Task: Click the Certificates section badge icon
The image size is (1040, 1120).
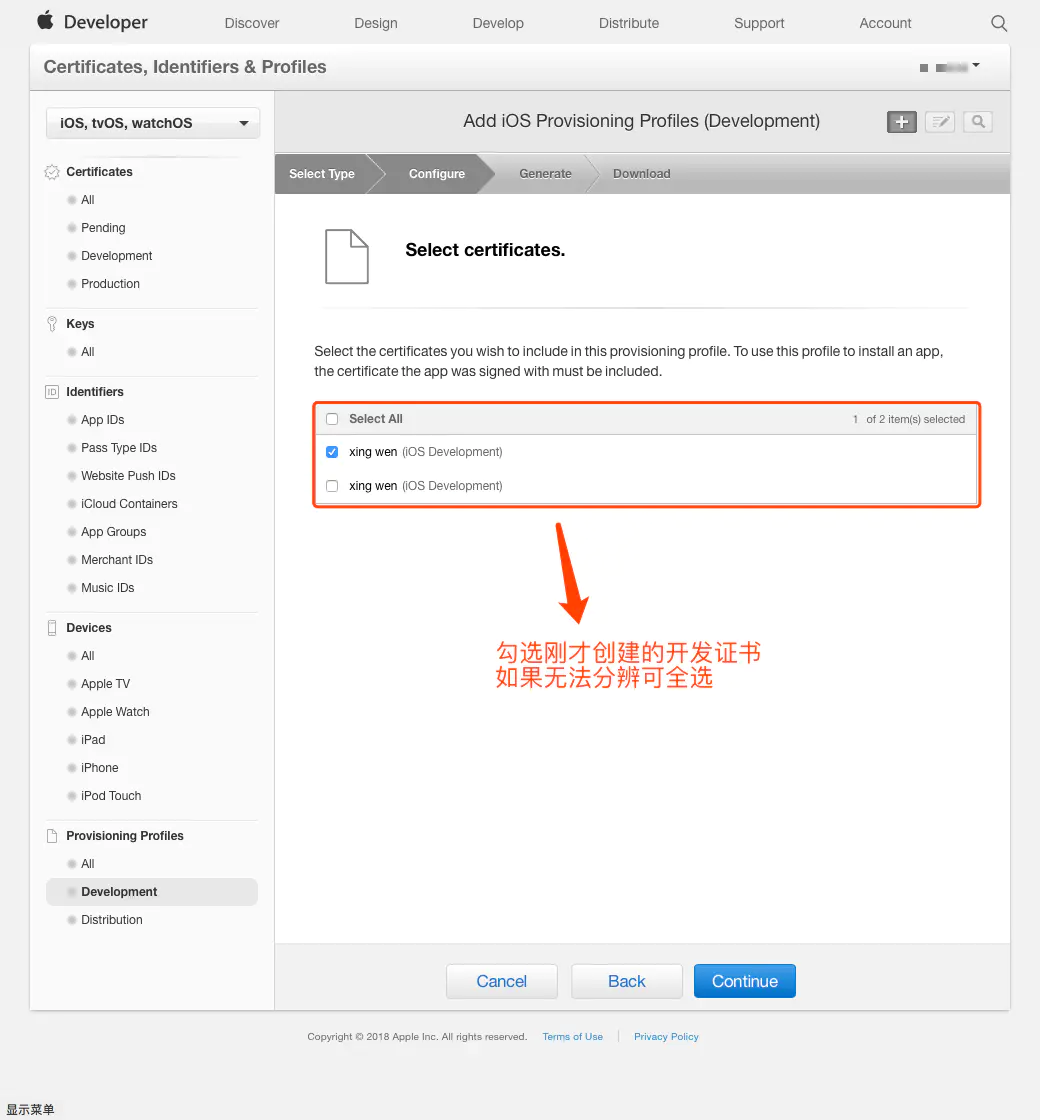Action: [x=51, y=172]
